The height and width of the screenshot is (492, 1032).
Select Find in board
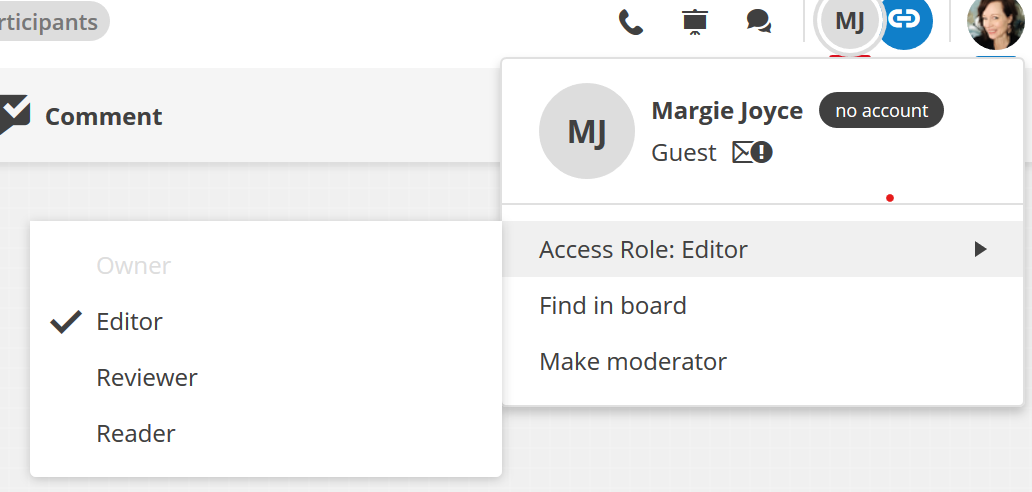click(613, 306)
